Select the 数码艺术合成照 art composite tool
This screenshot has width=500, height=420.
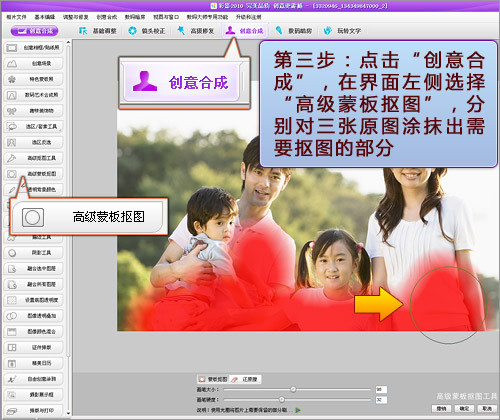33,95
